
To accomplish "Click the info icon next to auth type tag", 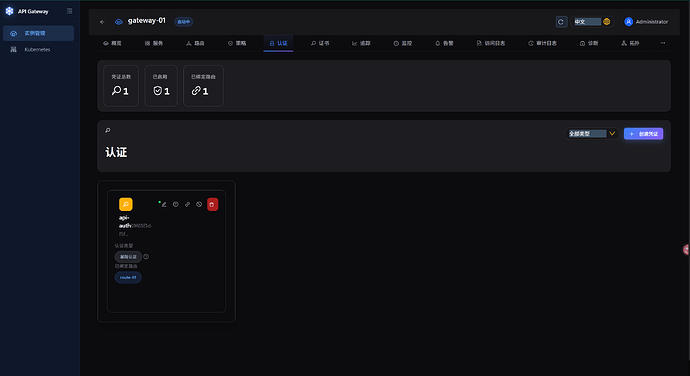I will coord(146,256).
